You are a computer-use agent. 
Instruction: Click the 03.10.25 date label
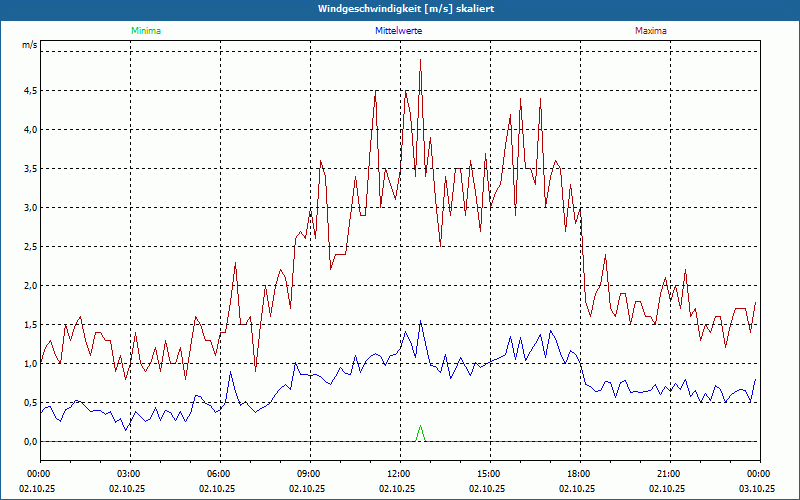point(757,488)
